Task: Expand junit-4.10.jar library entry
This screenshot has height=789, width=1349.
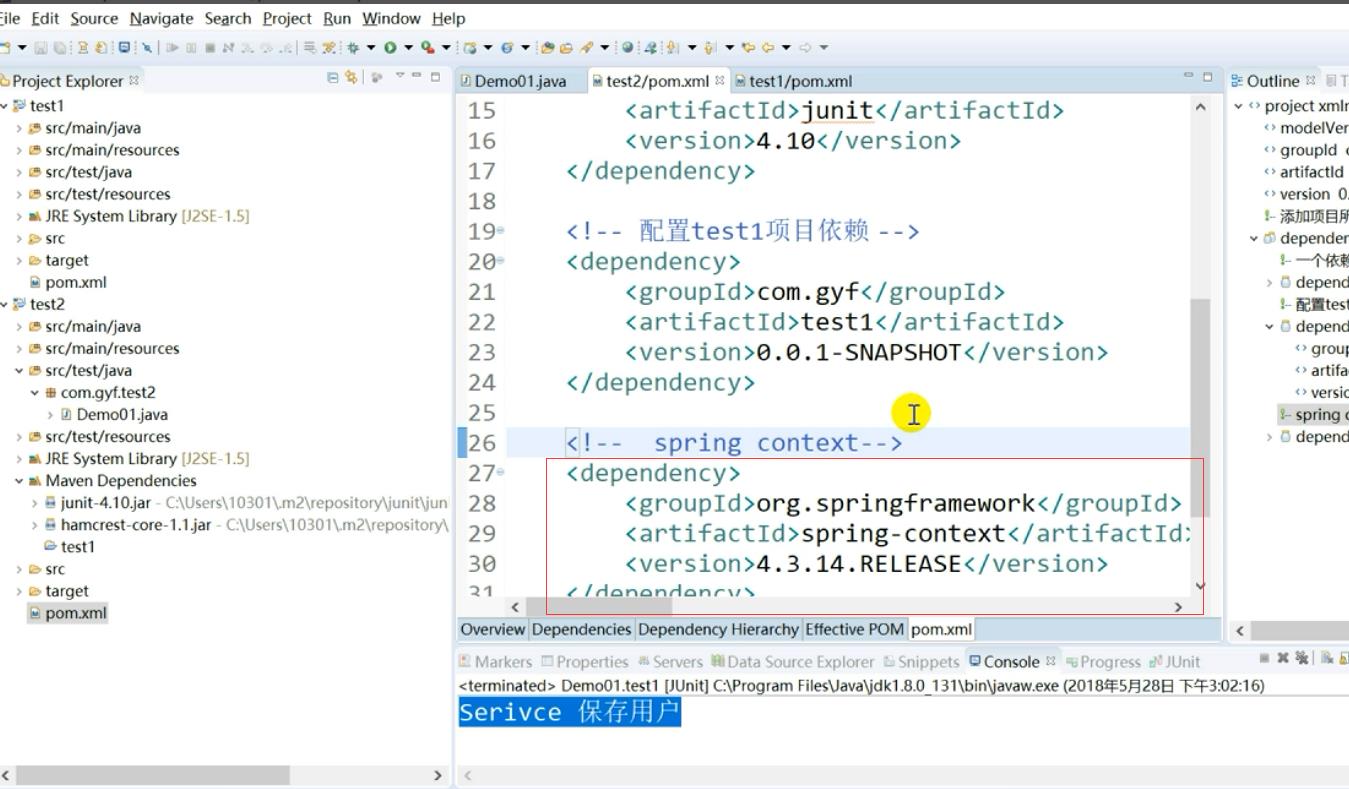Action: click(x=35, y=503)
